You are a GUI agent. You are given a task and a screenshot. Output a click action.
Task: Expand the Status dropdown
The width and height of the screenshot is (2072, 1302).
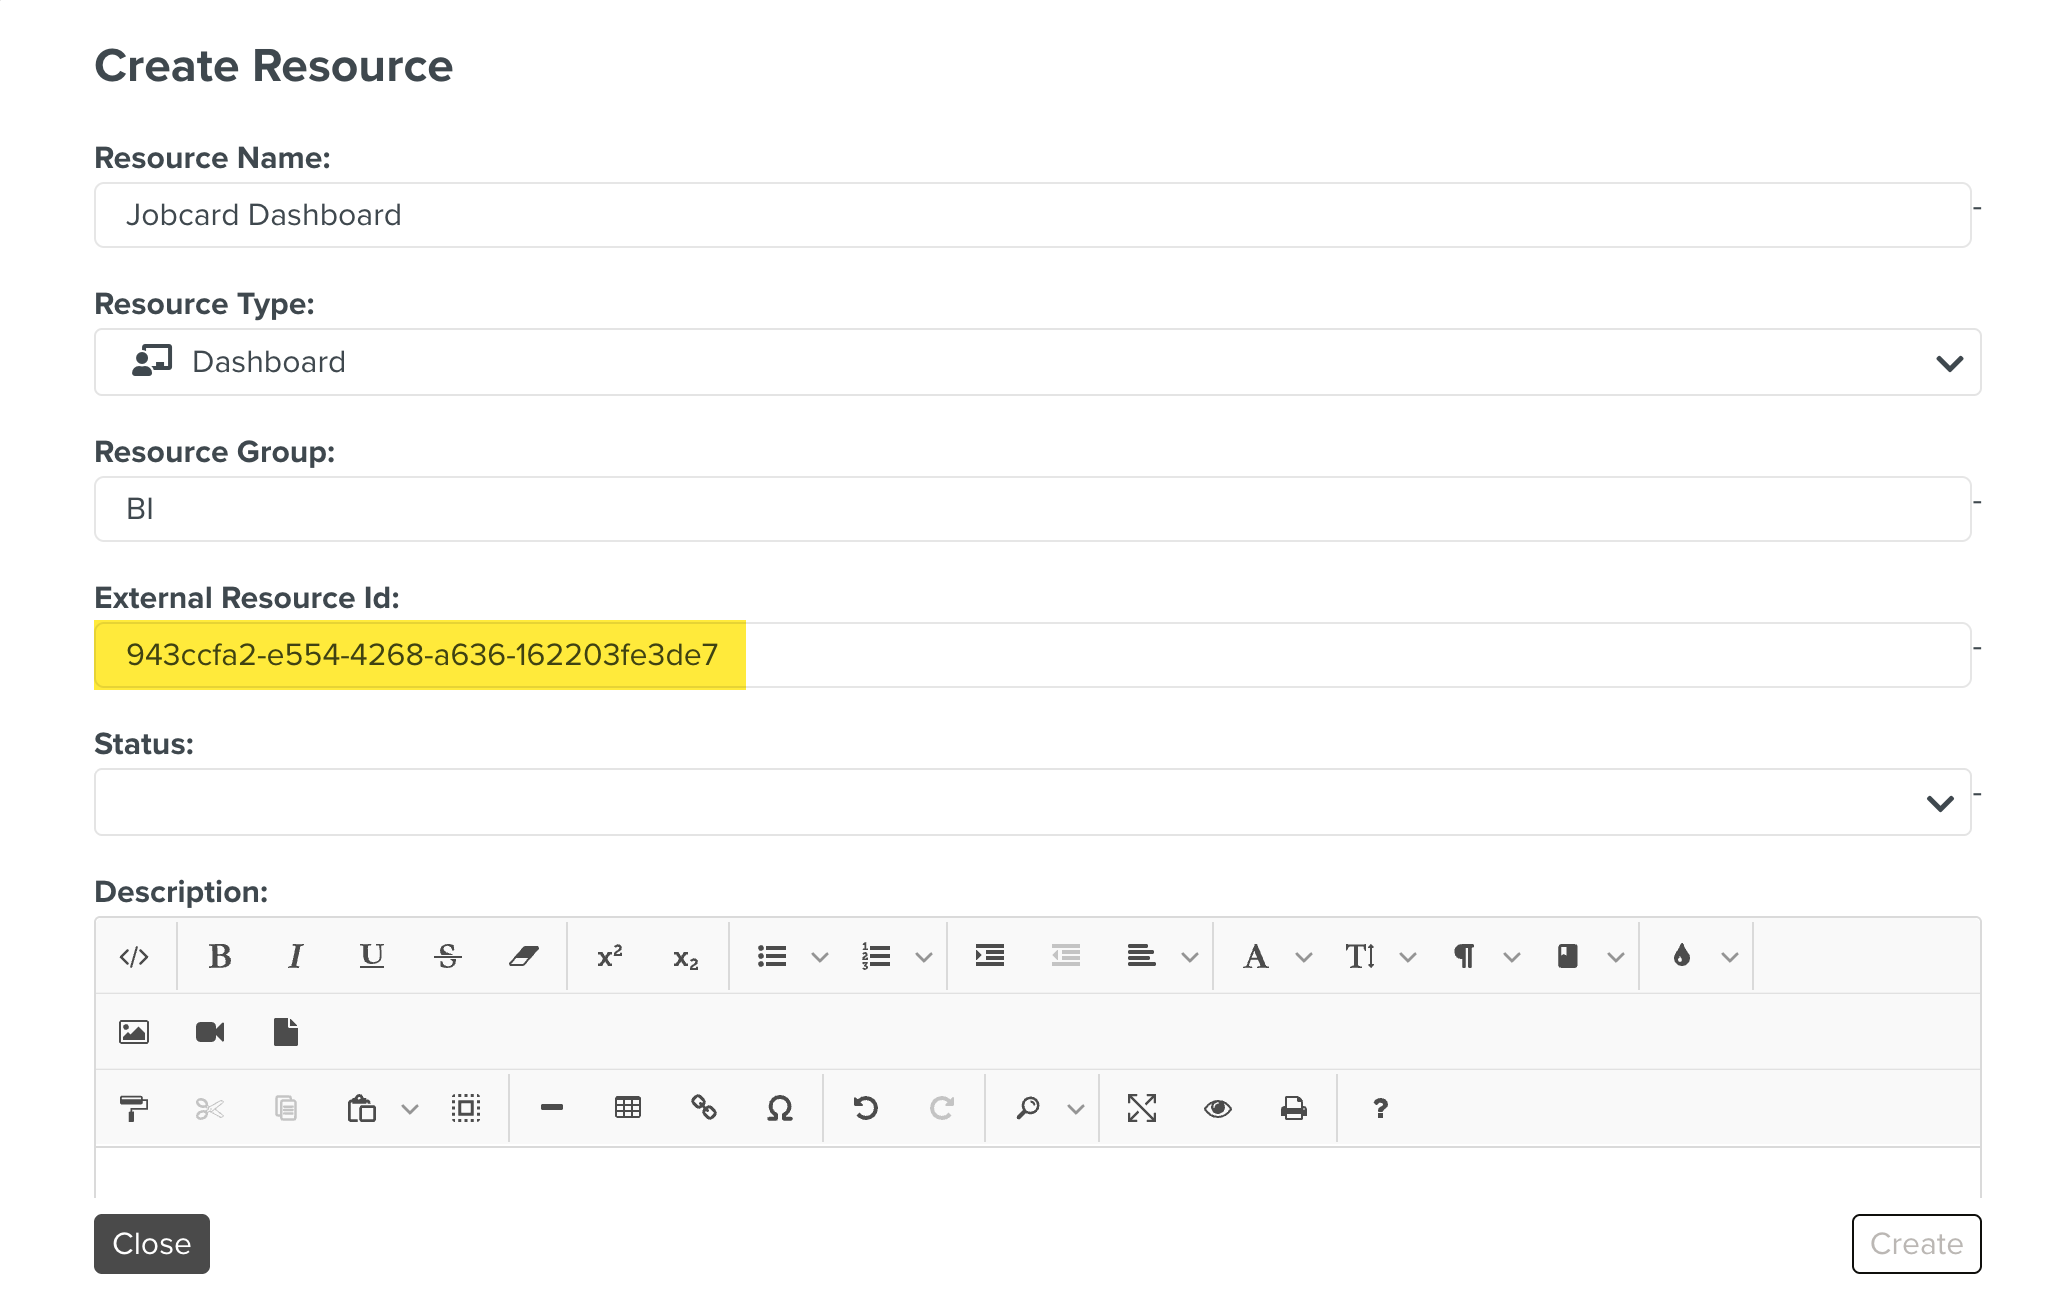point(1032,802)
